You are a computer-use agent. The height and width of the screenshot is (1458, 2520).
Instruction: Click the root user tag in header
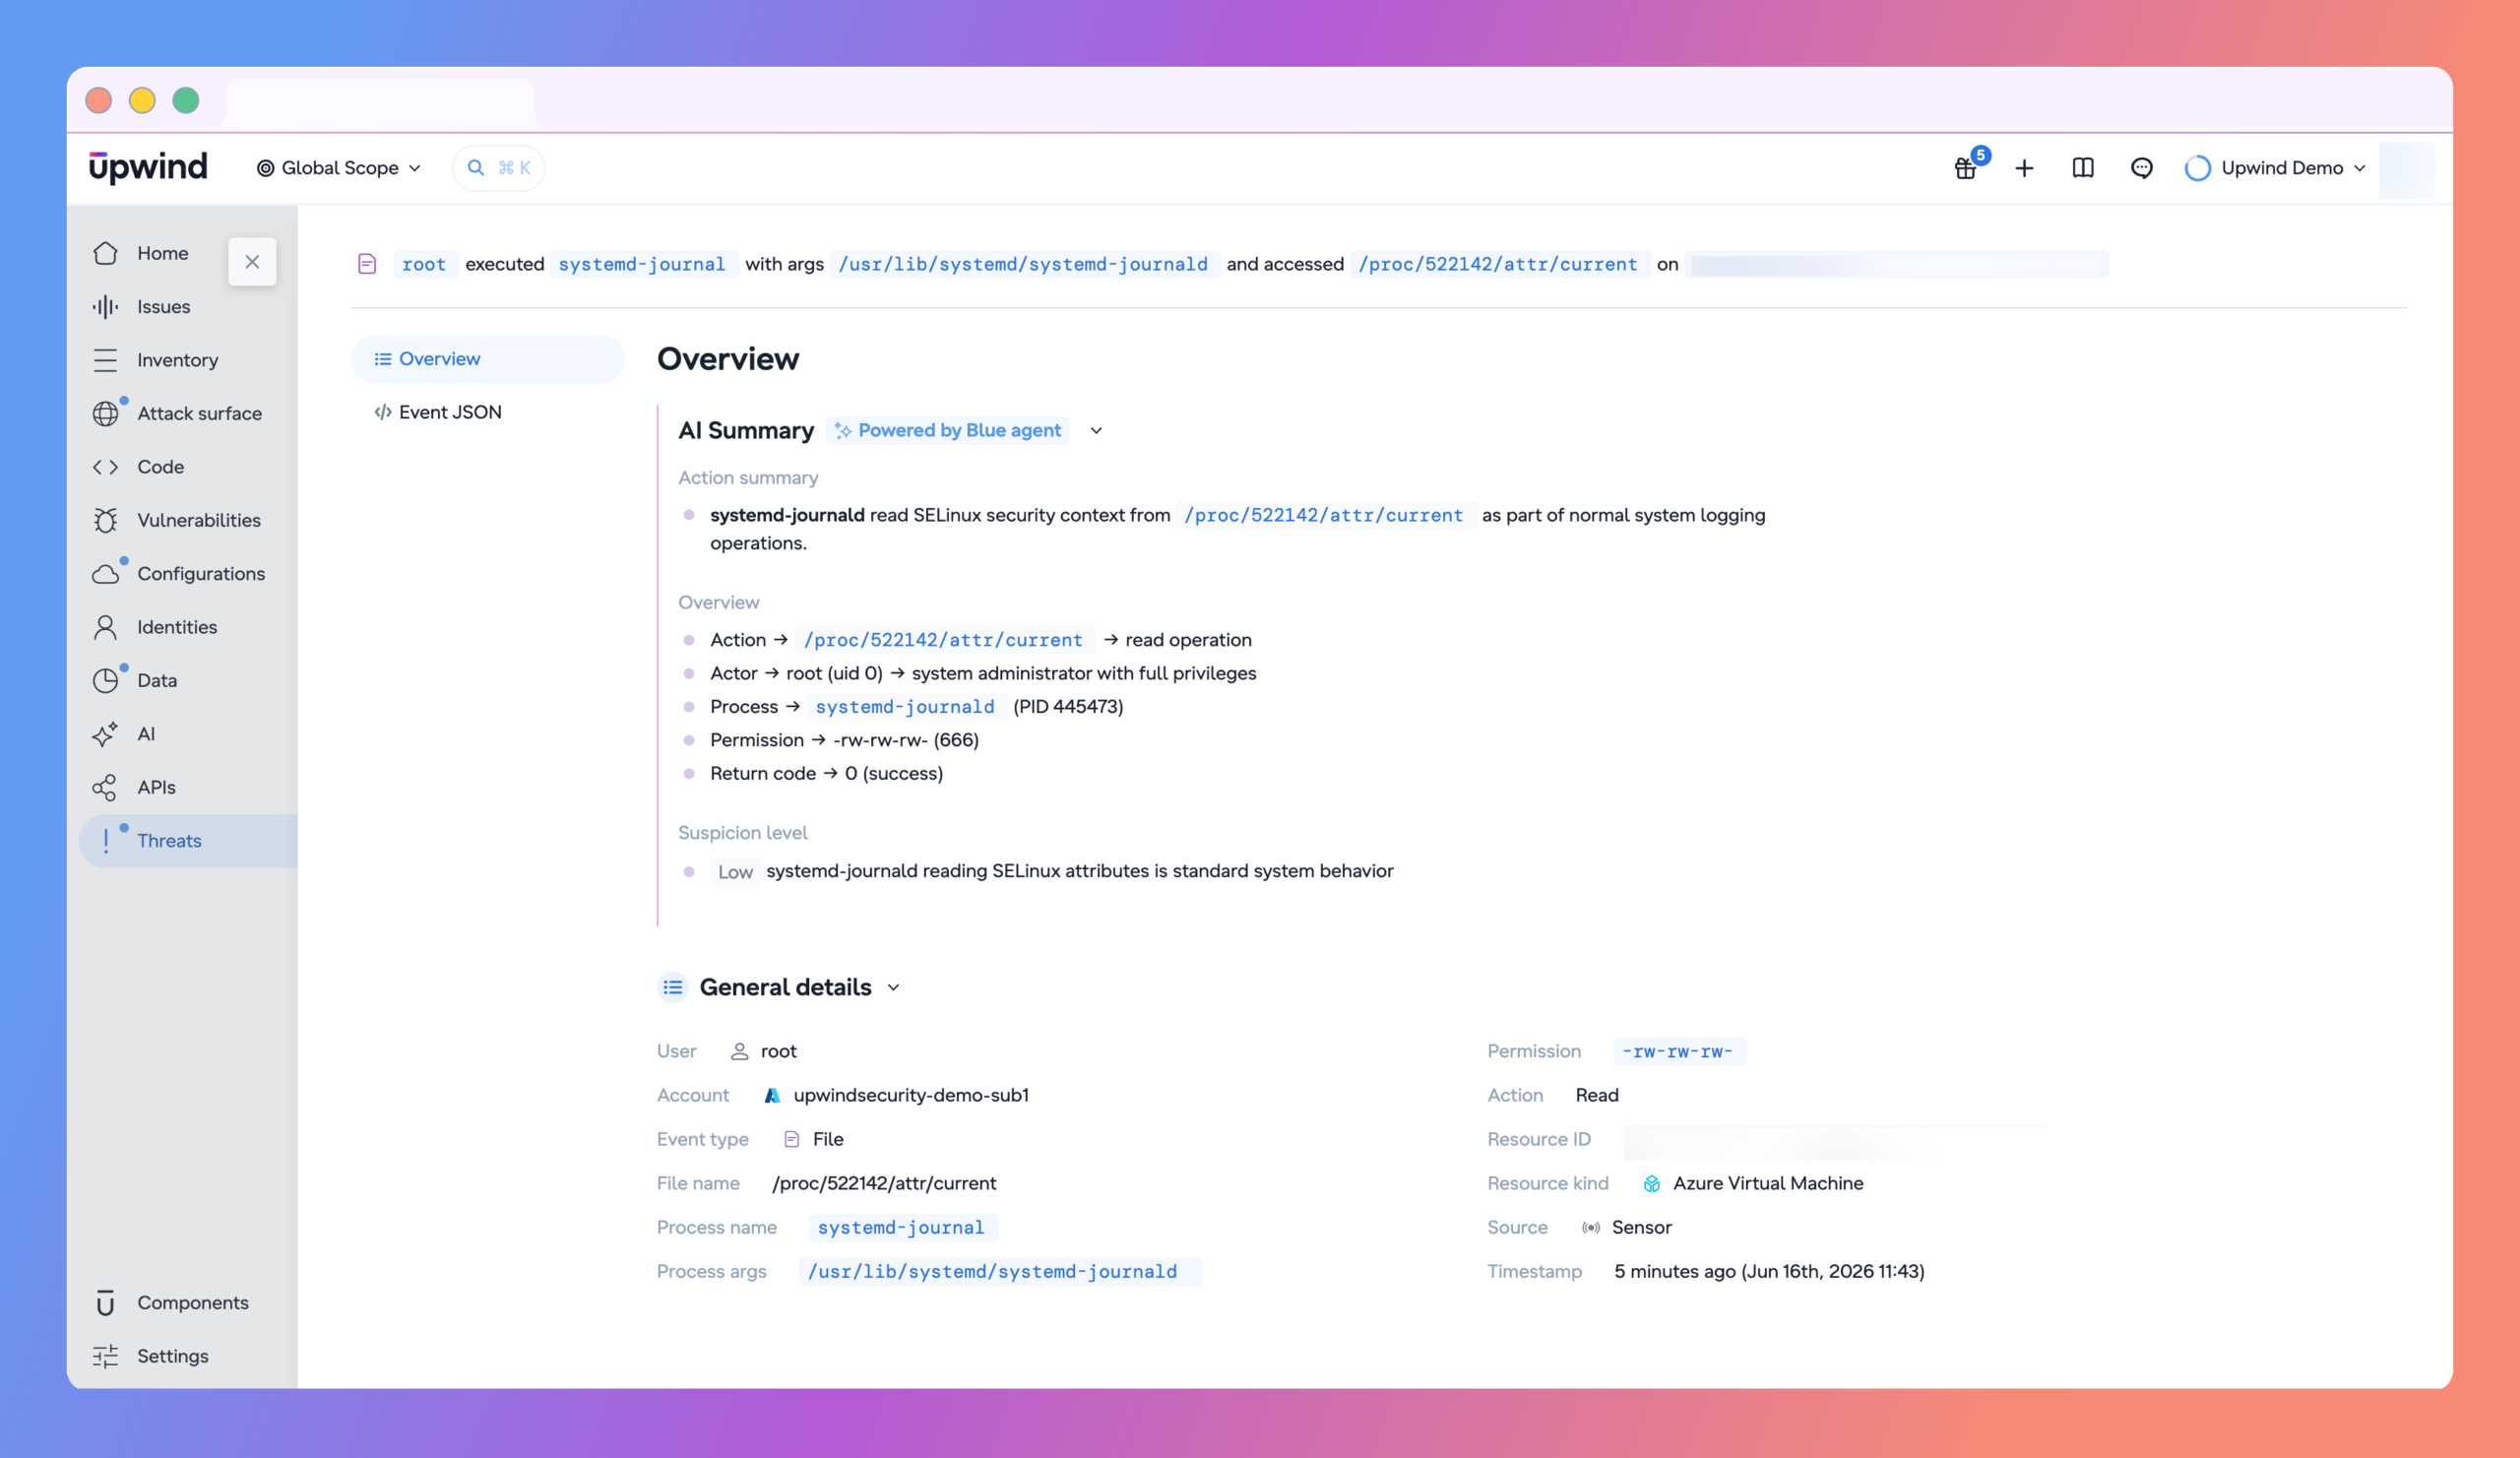point(424,264)
